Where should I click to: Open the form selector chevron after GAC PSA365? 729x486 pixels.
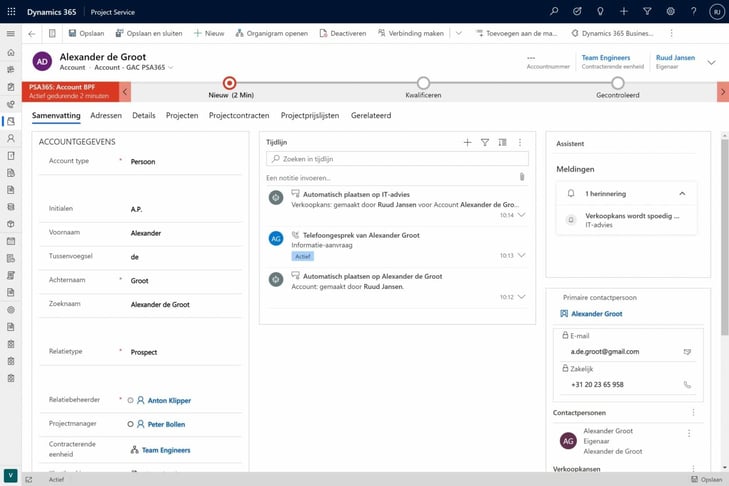pyautogui.click(x=171, y=67)
